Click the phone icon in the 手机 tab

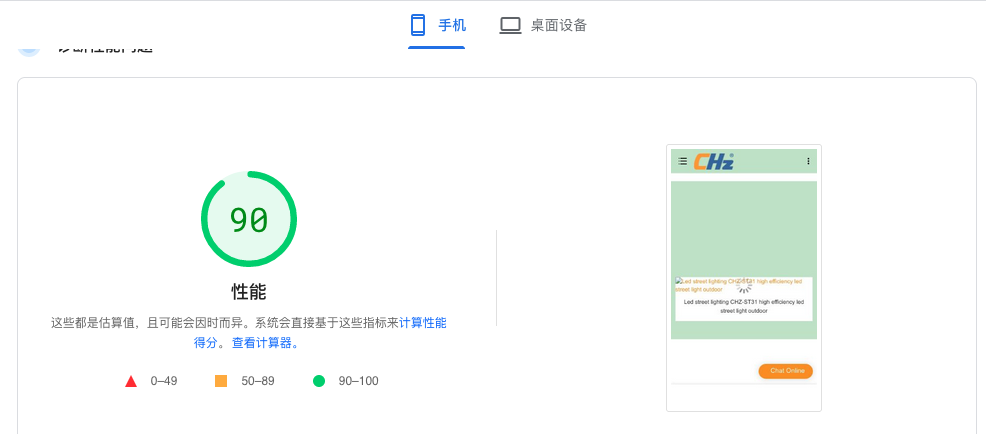pyautogui.click(x=418, y=25)
